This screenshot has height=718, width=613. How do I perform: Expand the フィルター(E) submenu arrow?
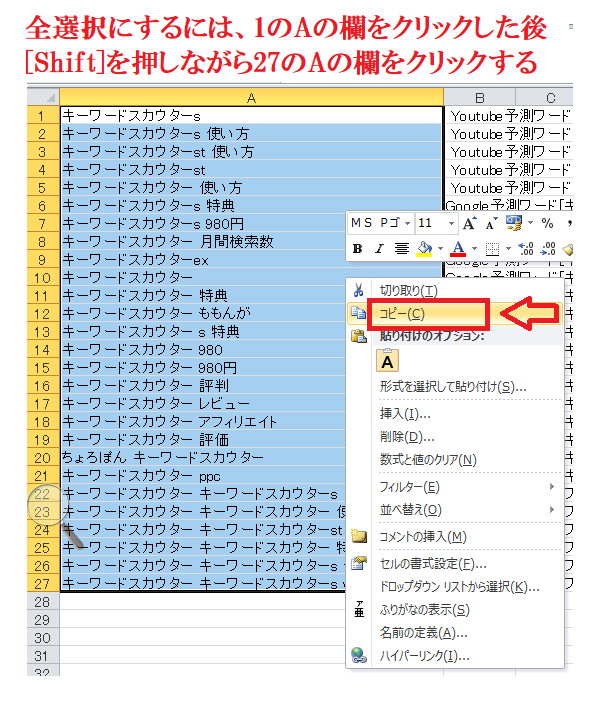click(552, 486)
